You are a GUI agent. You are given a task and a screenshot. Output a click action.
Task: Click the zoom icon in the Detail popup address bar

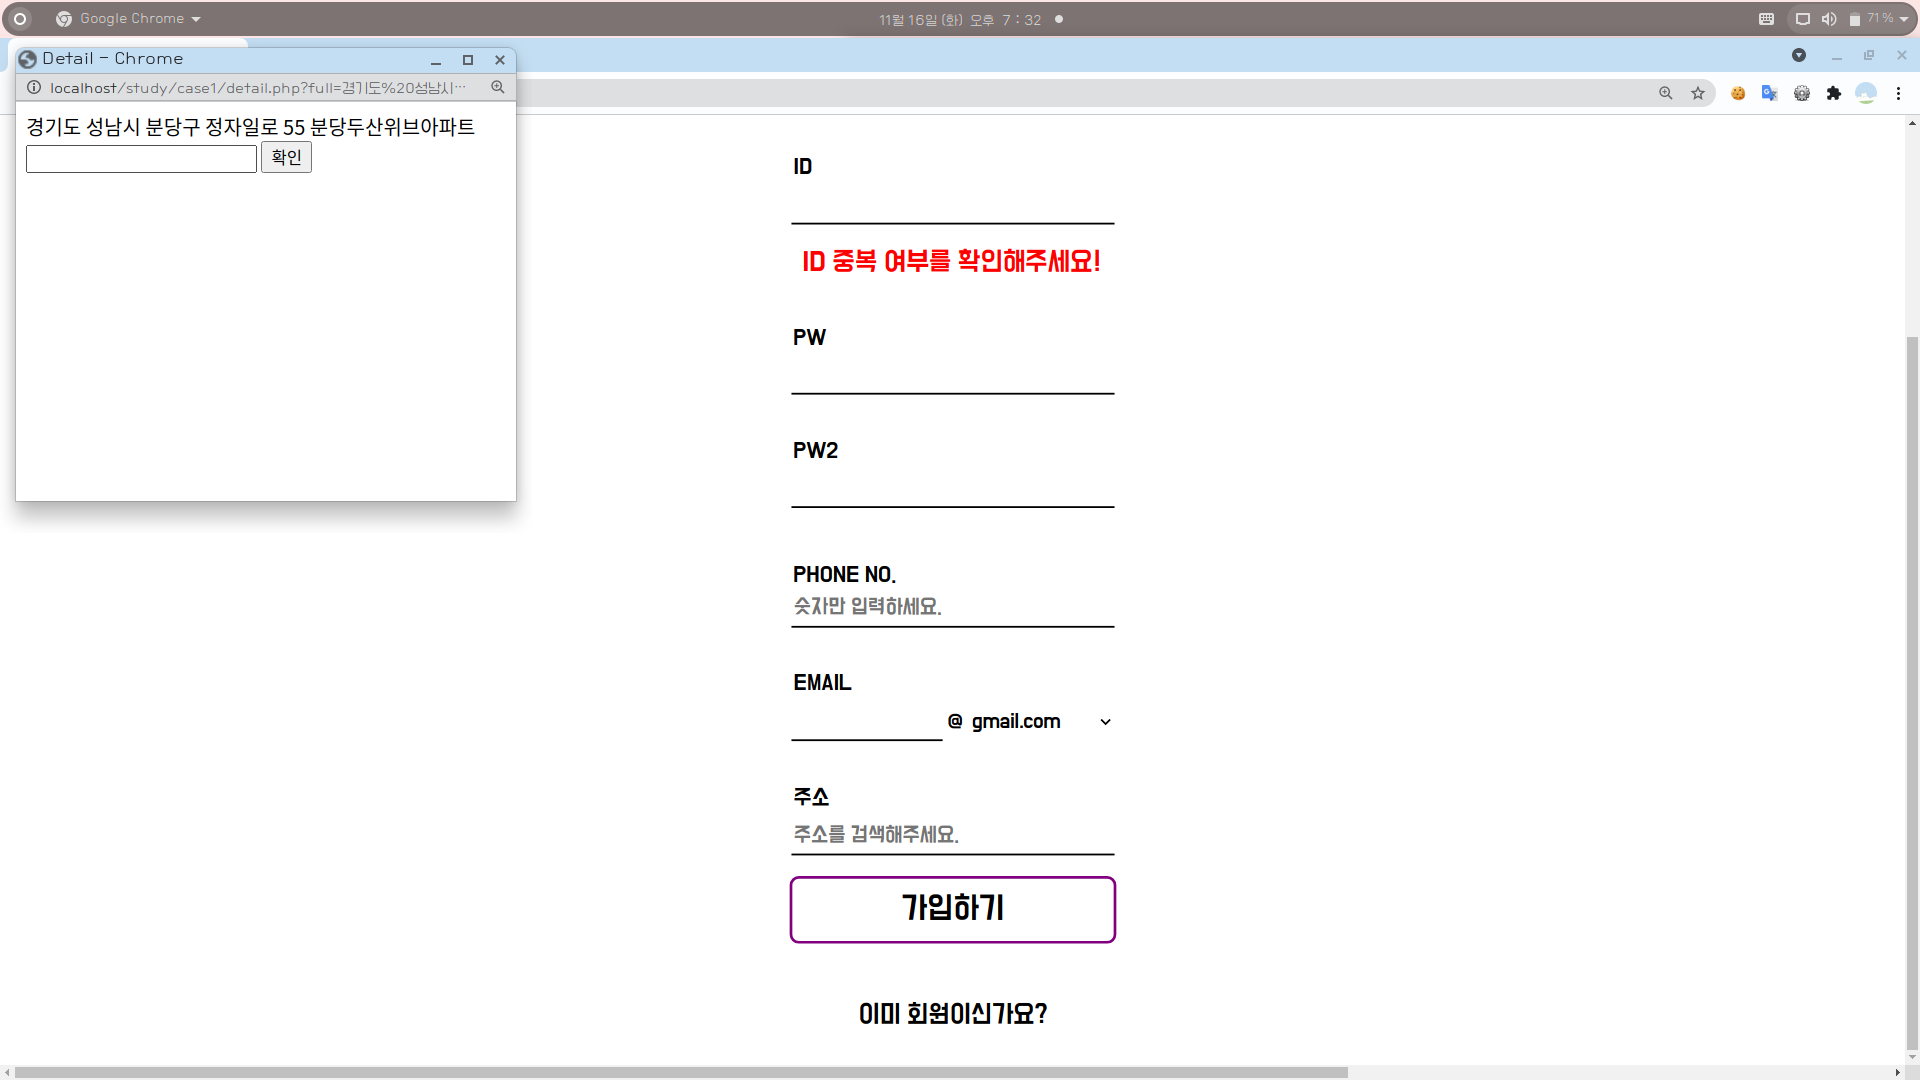point(497,88)
